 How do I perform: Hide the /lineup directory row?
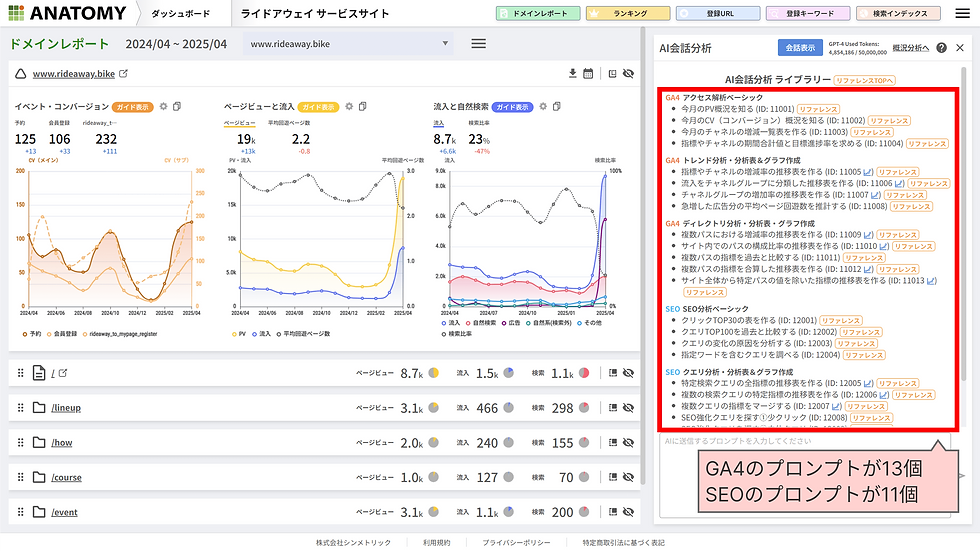point(628,407)
